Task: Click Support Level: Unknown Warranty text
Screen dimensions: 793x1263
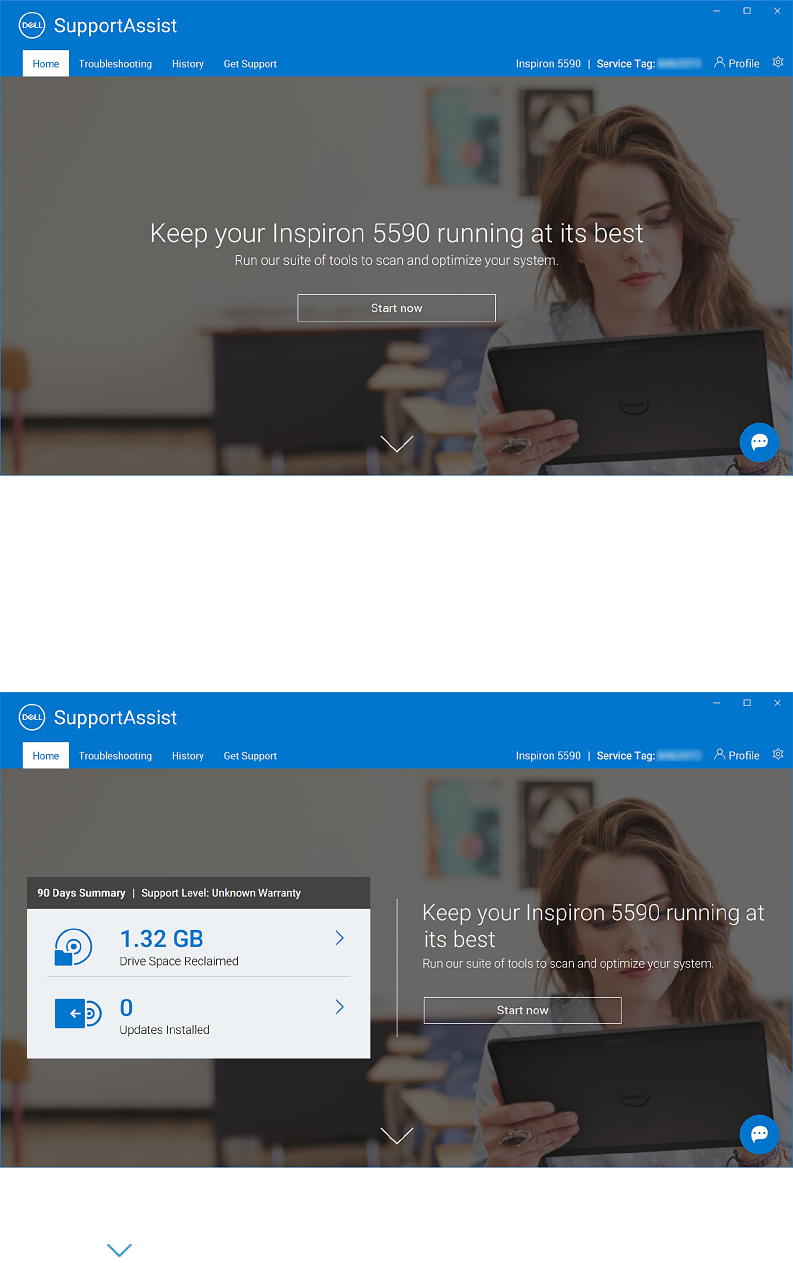Action: [x=221, y=893]
